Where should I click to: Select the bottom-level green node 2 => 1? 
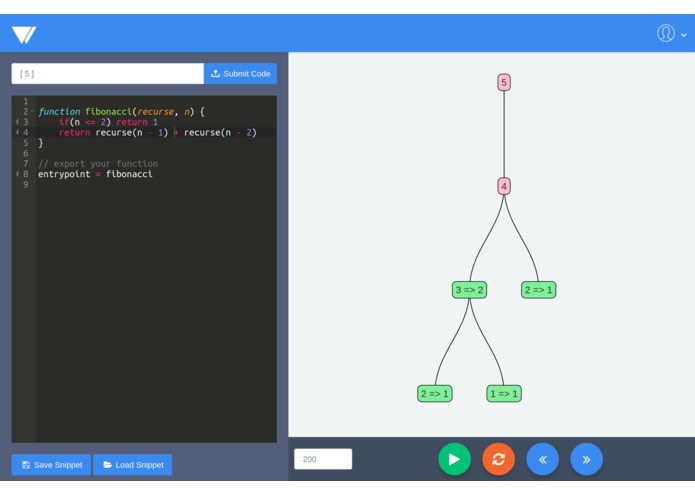435,393
